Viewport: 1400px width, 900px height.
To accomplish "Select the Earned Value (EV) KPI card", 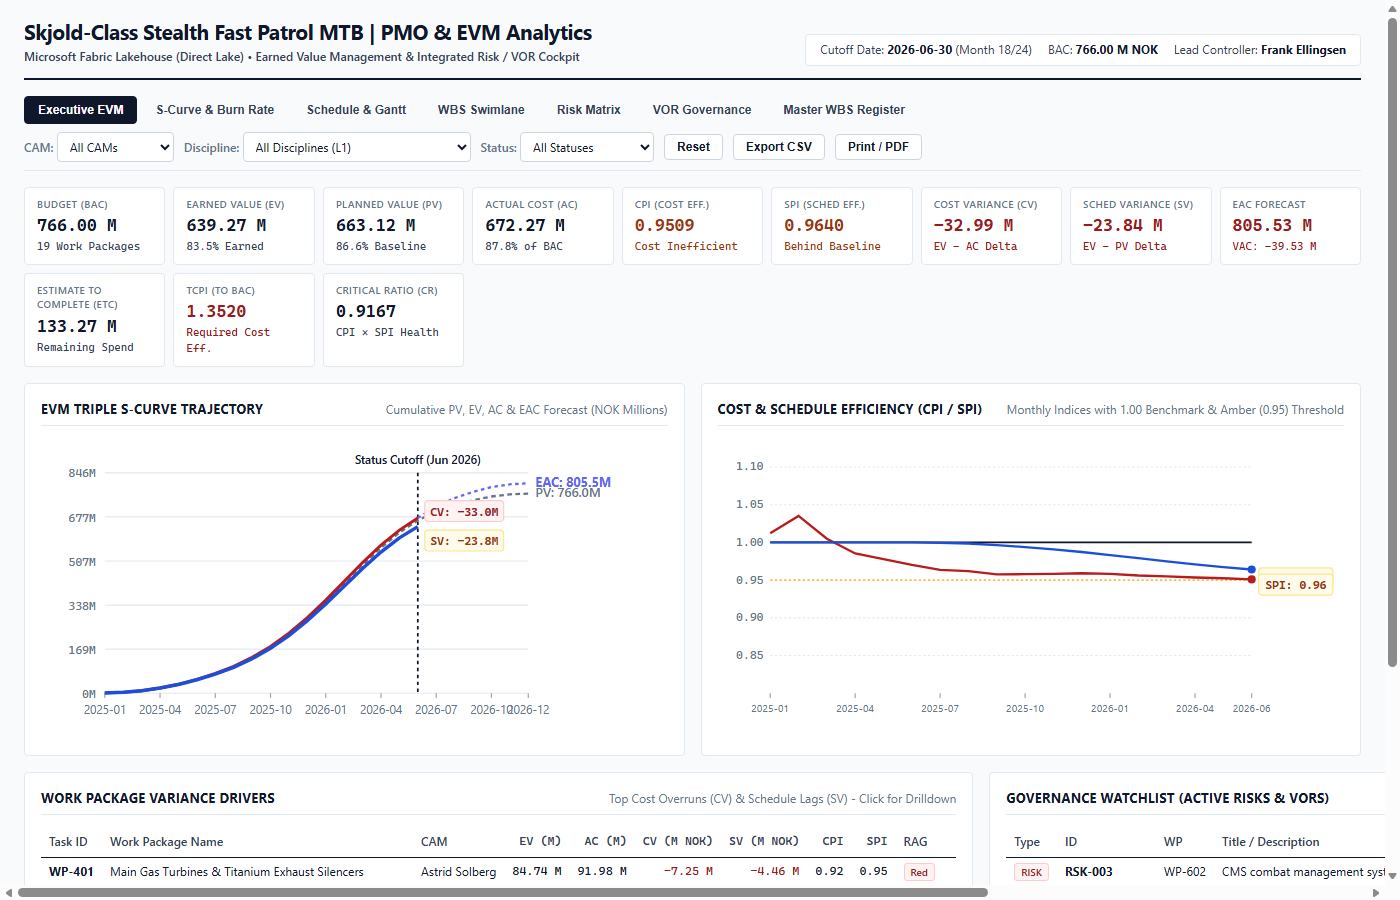I will click(x=244, y=226).
